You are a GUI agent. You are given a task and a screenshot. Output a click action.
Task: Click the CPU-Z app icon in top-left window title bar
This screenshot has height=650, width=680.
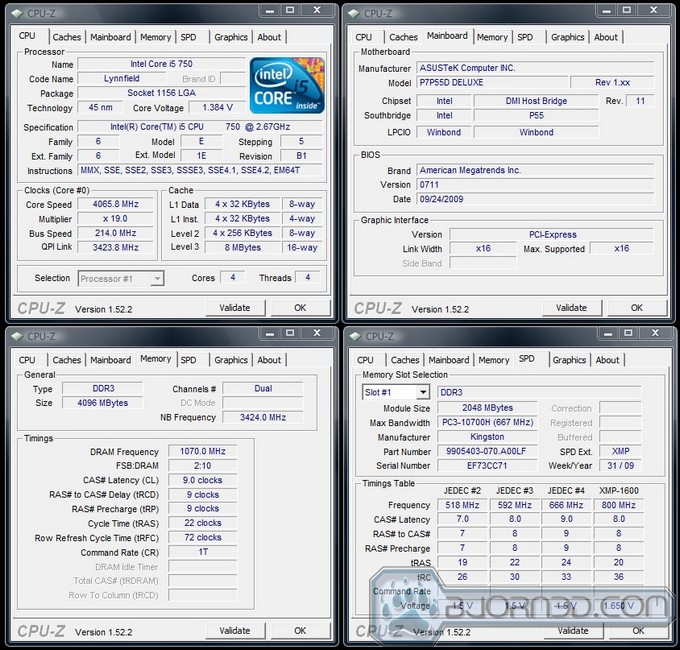[x=17, y=13]
